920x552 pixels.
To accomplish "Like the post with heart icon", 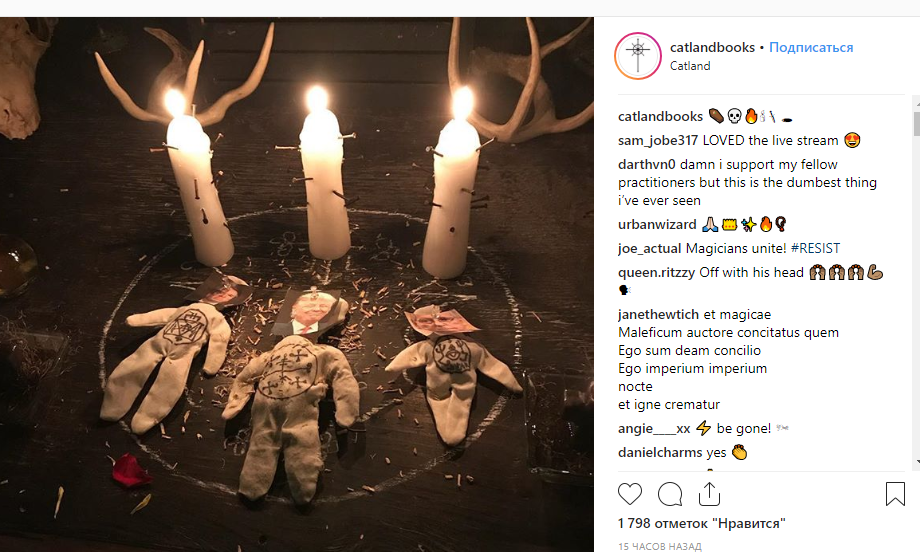I will pyautogui.click(x=630, y=494).
